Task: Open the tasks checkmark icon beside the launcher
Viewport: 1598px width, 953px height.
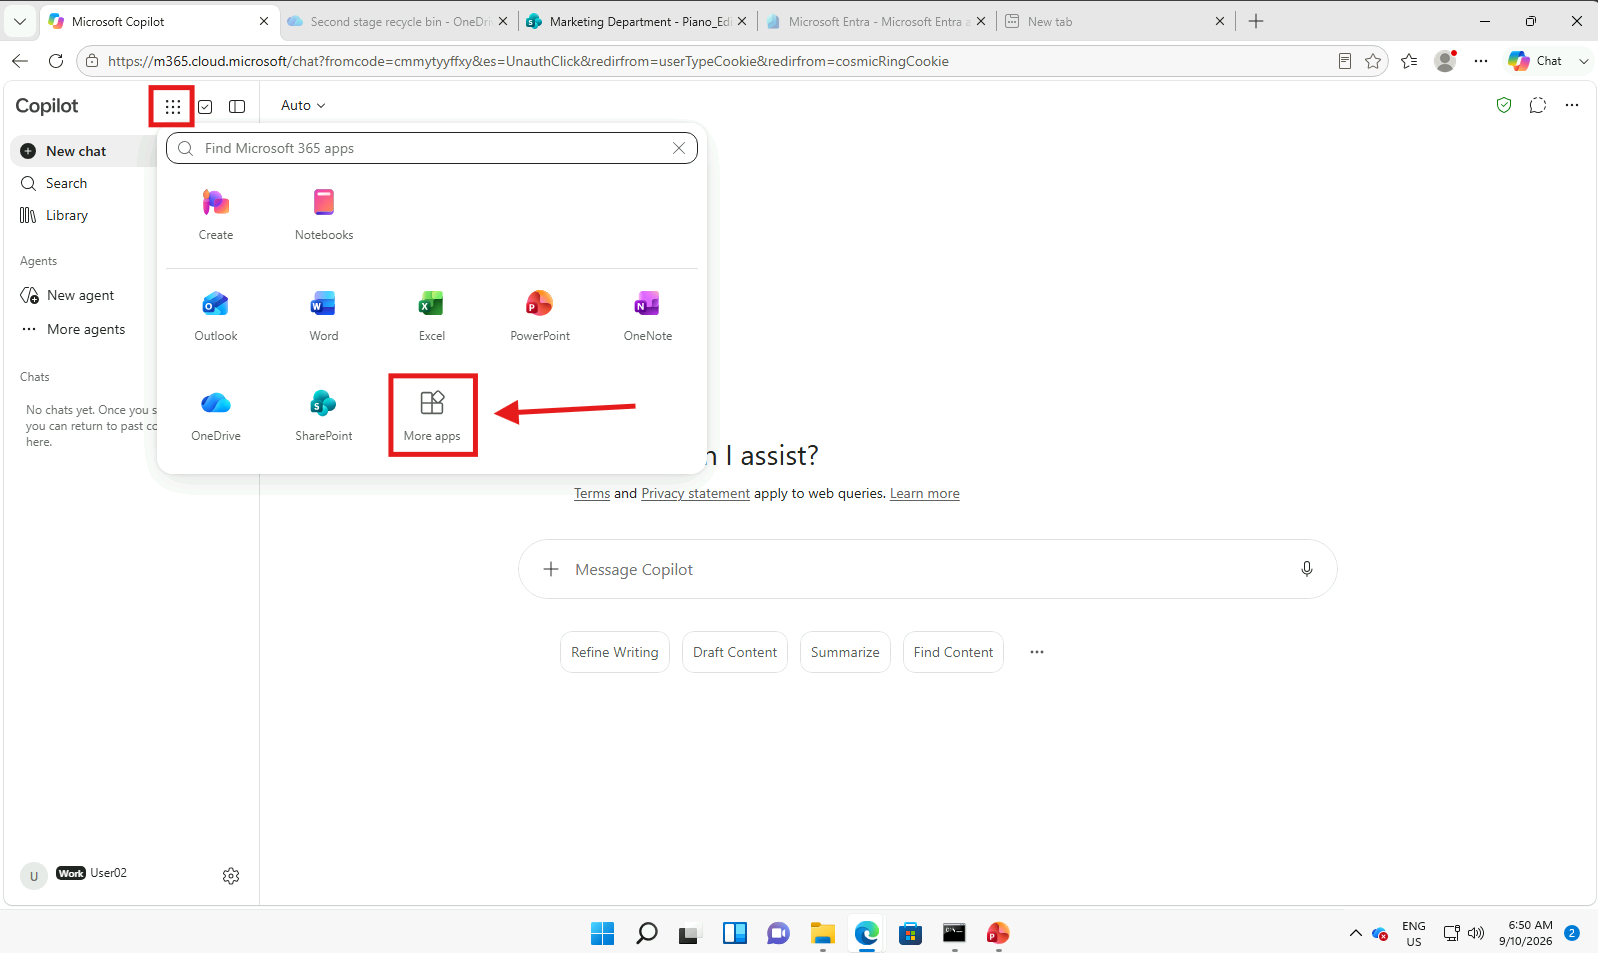Action: pyautogui.click(x=205, y=107)
